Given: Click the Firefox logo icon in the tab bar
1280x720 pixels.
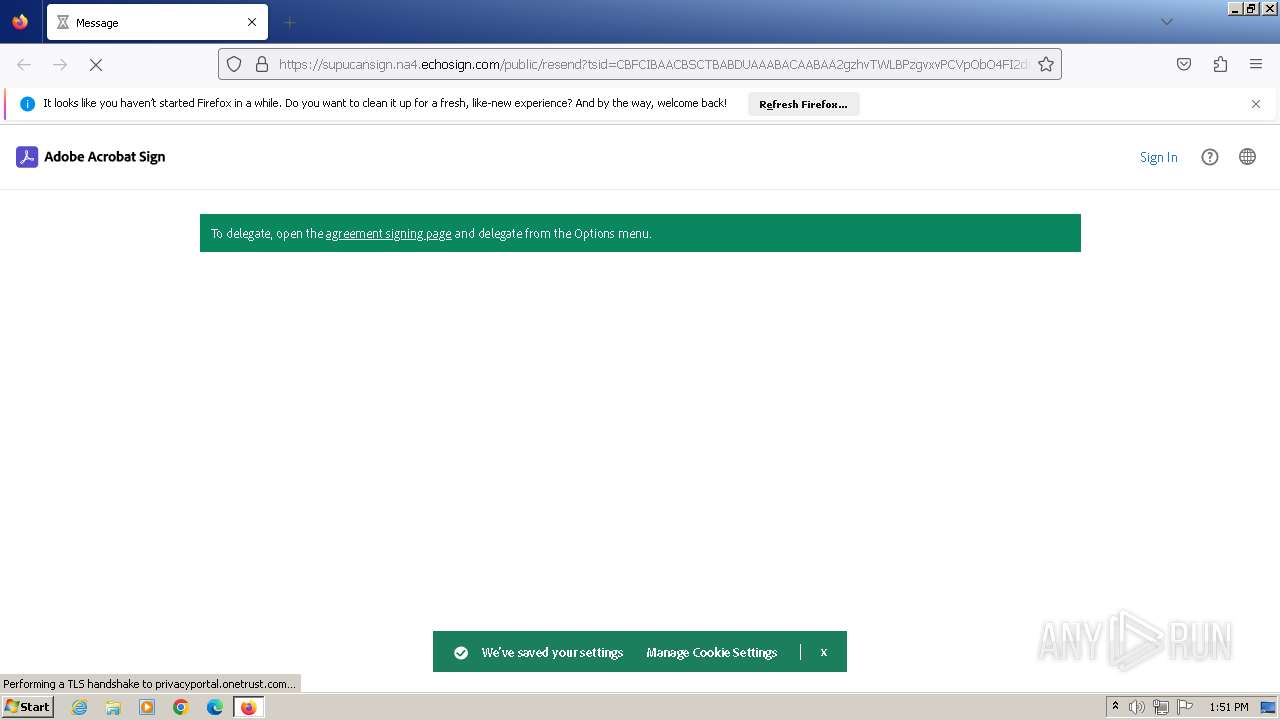Looking at the screenshot, I should tap(20, 21).
